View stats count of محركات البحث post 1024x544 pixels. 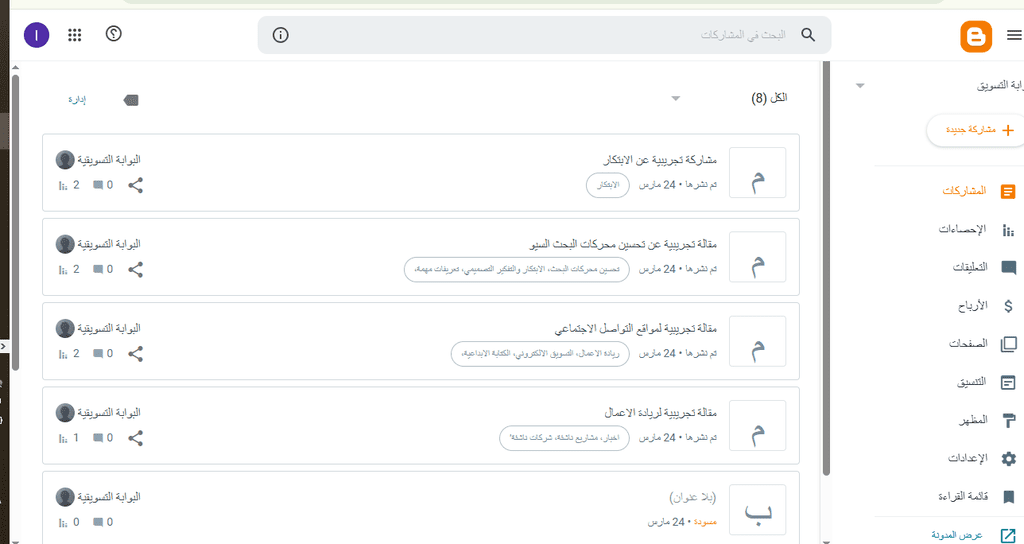(x=69, y=270)
